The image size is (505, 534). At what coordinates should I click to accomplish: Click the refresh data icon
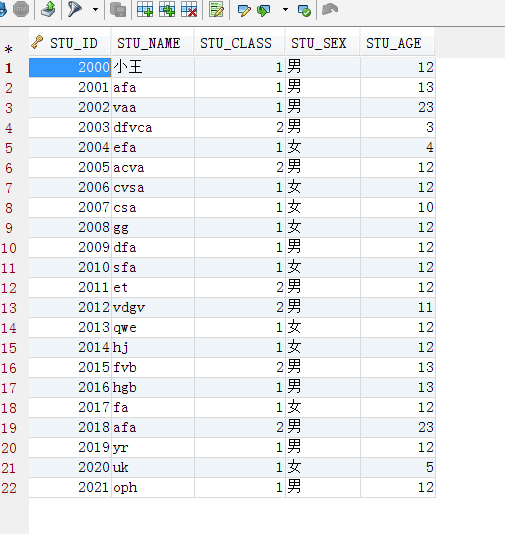pos(264,10)
